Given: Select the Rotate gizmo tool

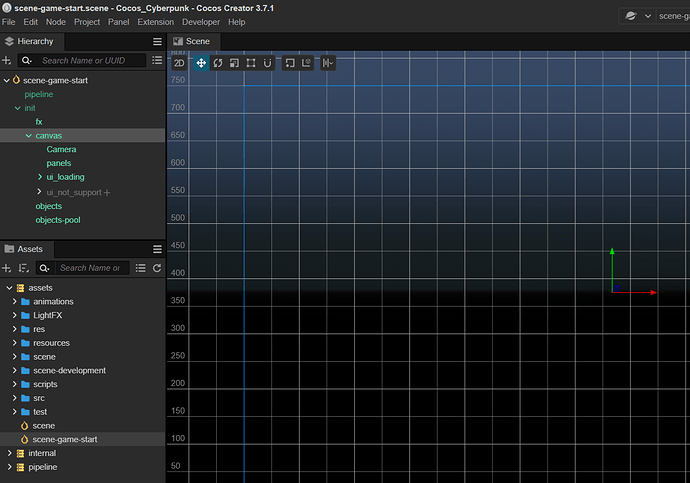Looking at the screenshot, I should point(218,63).
